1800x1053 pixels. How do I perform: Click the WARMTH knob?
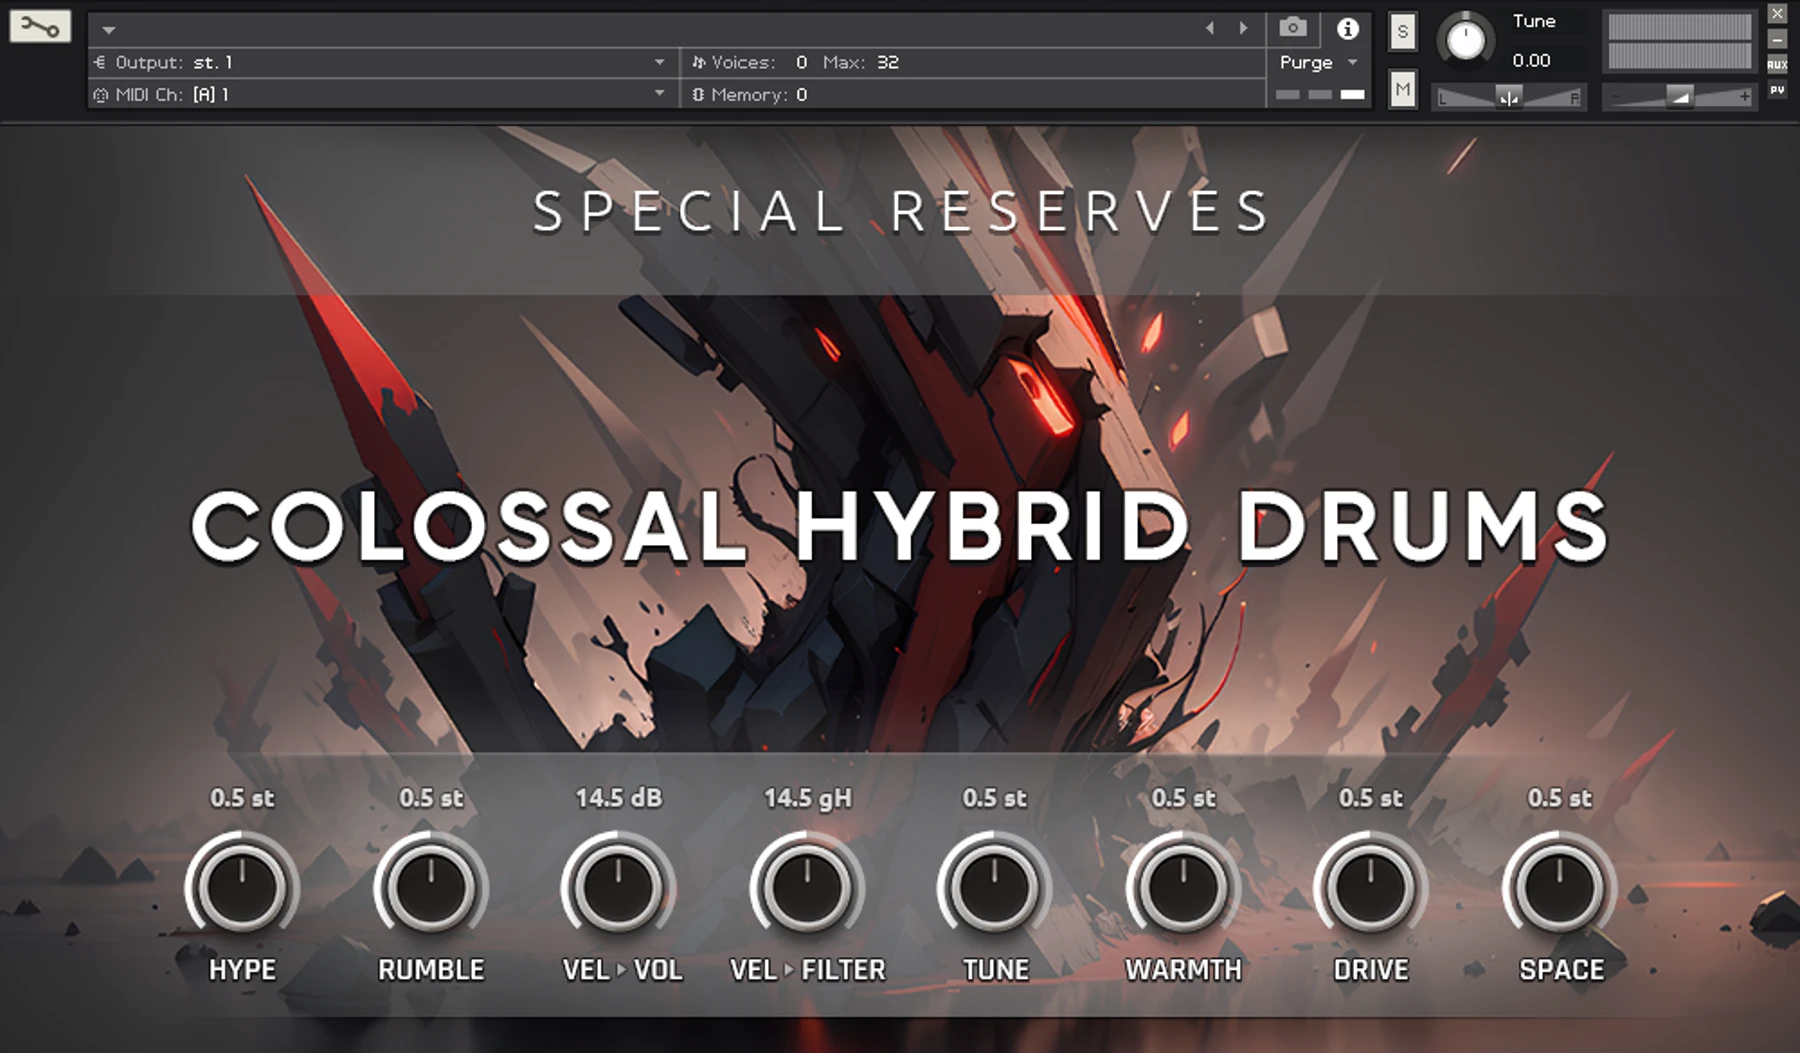[x=1183, y=887]
